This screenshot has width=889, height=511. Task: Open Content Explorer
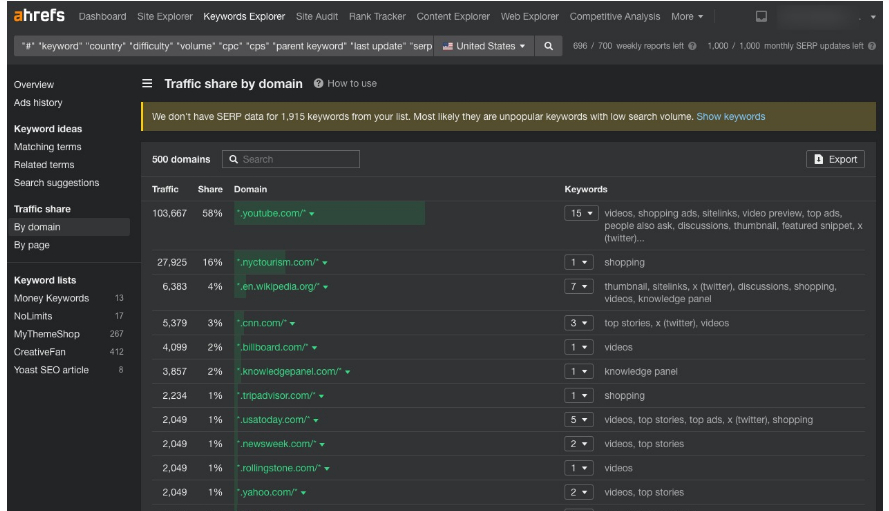pos(453,16)
